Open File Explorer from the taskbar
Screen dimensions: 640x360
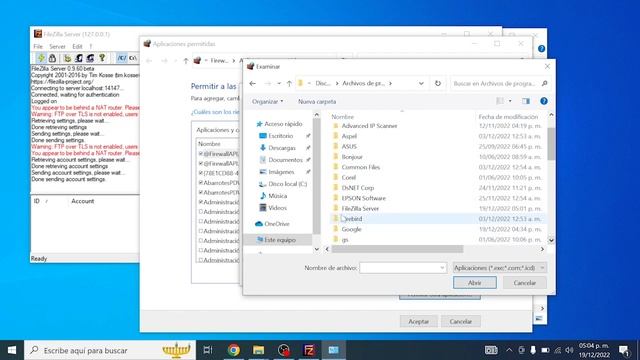[258, 350]
